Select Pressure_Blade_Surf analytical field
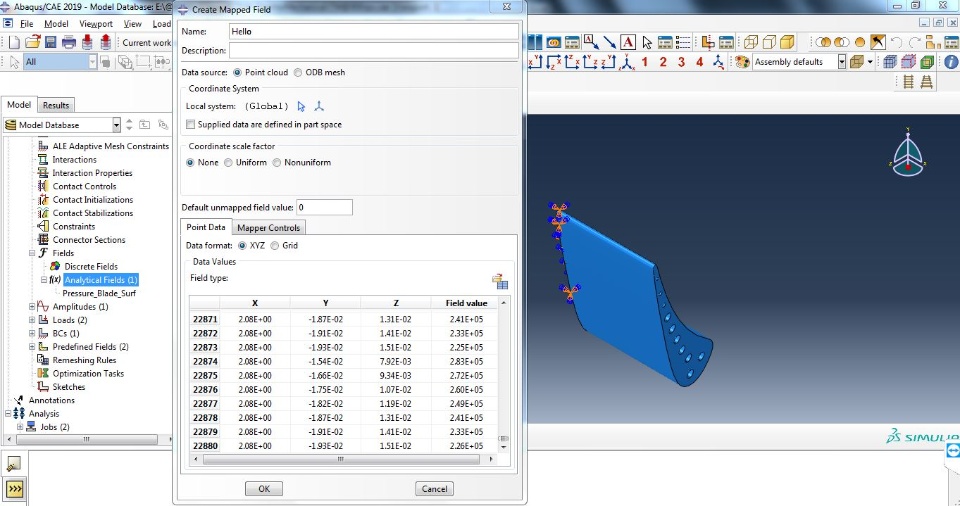 (99, 293)
